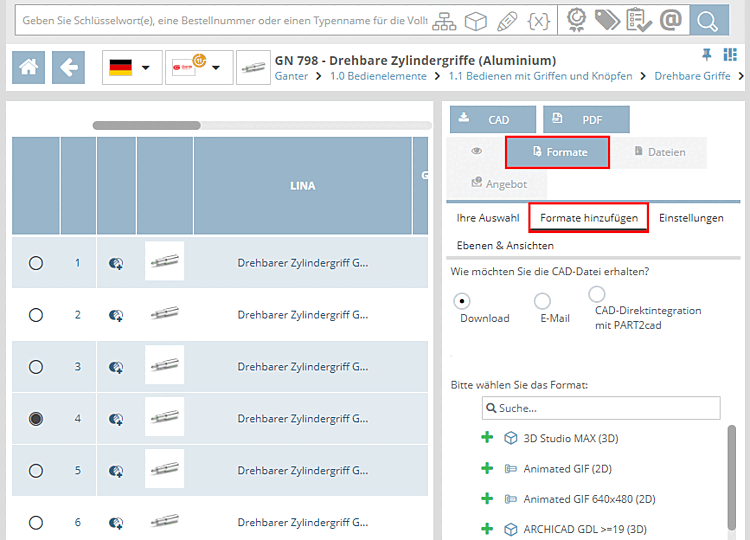Switch to the Angebot tab
Viewport: 750px width, 540px height.
tap(499, 184)
